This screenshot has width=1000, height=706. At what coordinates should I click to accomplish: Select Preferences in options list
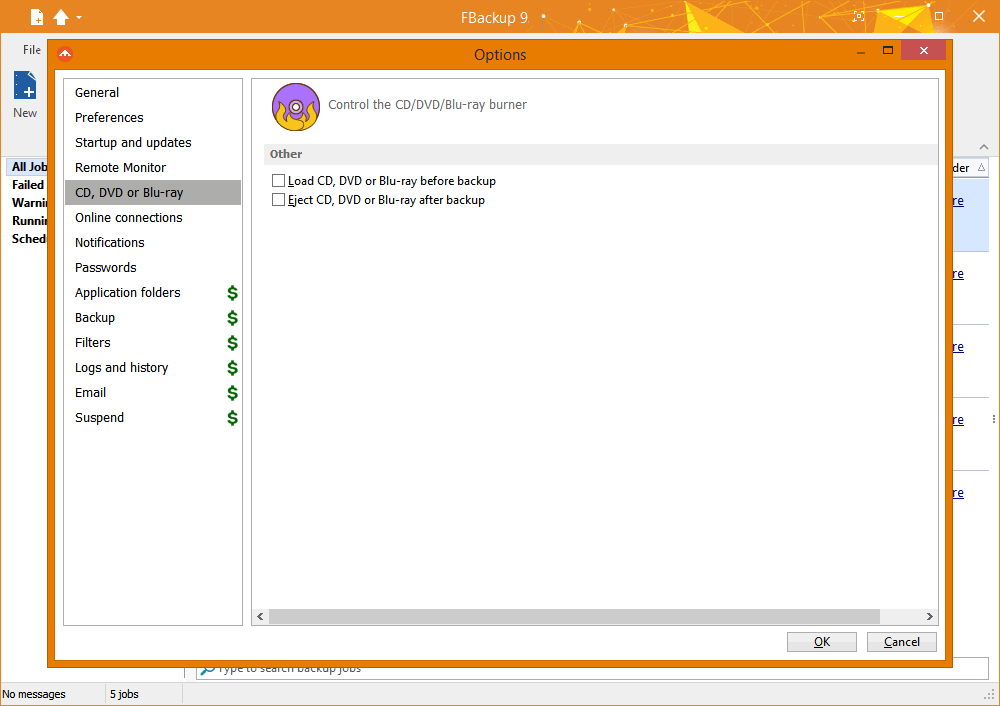pyautogui.click(x=152, y=117)
